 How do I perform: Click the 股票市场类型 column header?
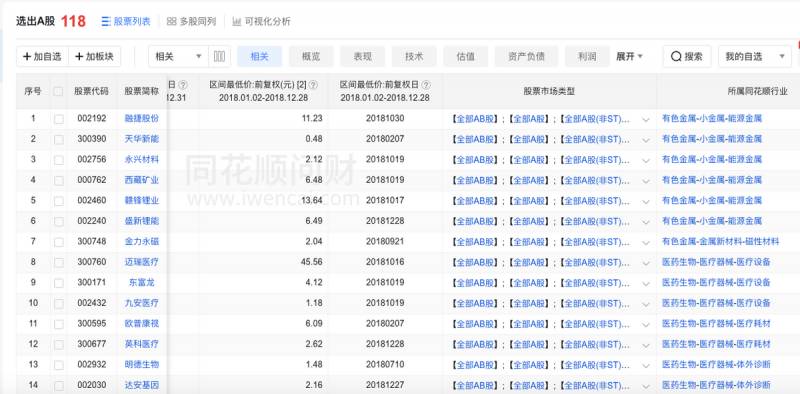coord(549,91)
